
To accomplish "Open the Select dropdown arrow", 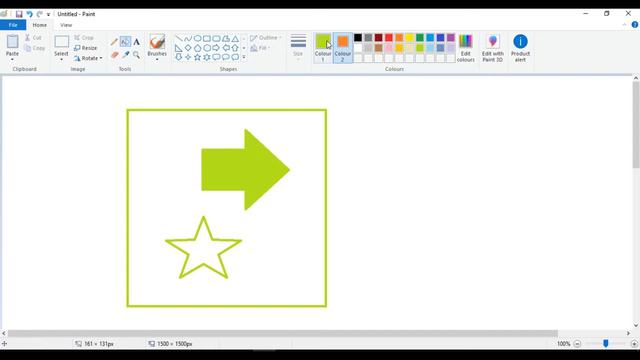I will click(61, 60).
